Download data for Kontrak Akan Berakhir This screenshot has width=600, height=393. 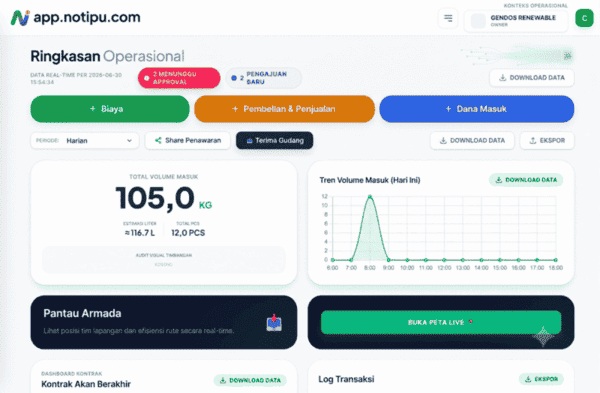click(x=250, y=380)
